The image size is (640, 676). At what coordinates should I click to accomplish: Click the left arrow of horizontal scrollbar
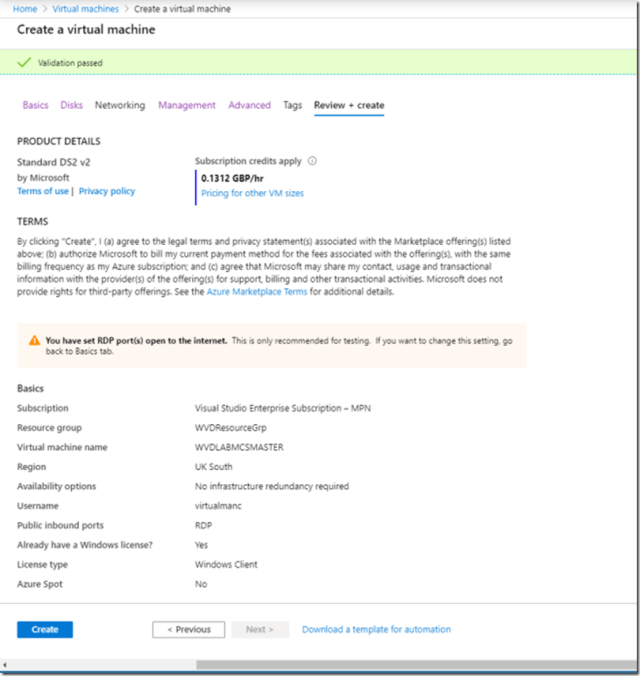[5, 665]
